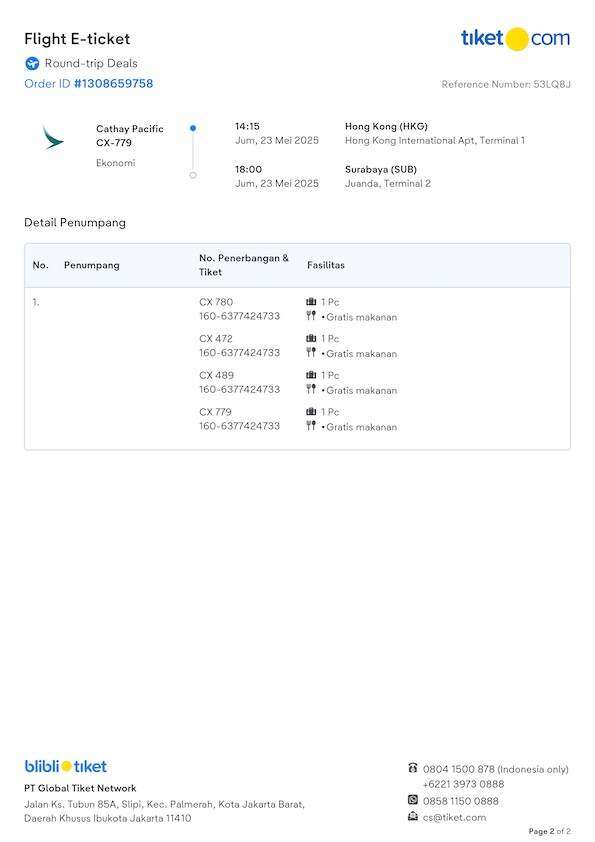The image size is (595, 842).
Task: Click the meal icon for CX 779
Action: 311,425
